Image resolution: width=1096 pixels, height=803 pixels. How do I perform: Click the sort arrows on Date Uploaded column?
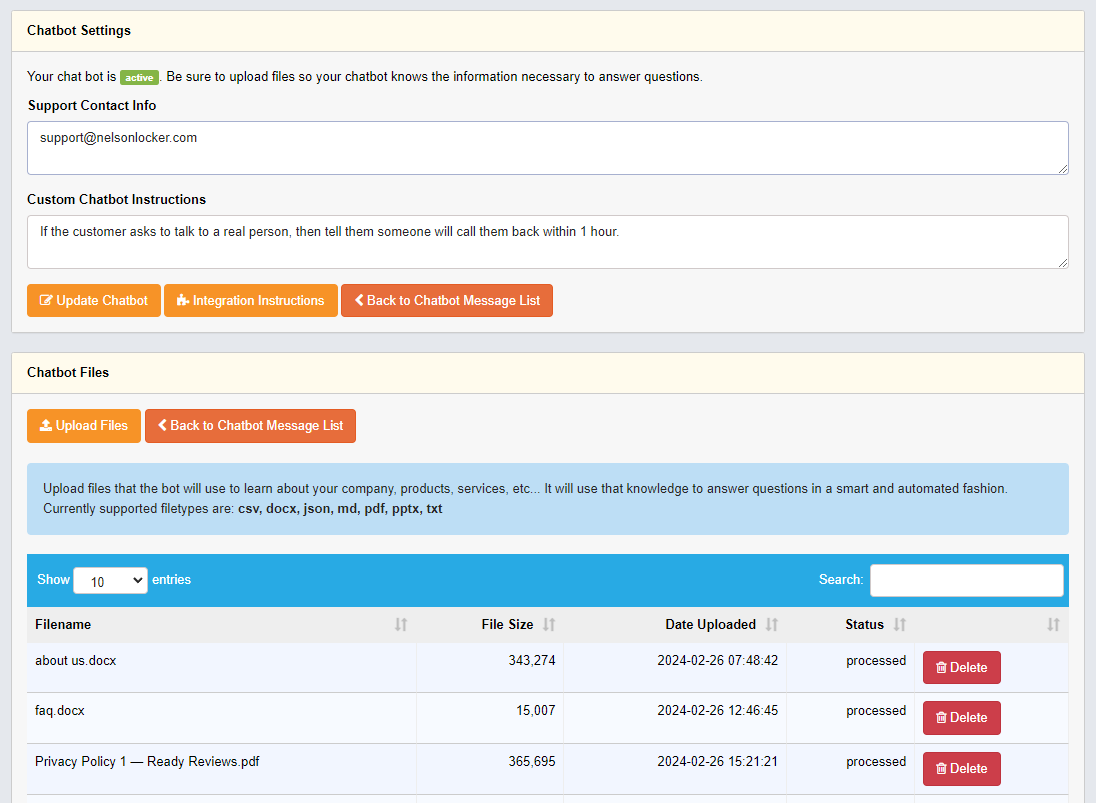[771, 624]
